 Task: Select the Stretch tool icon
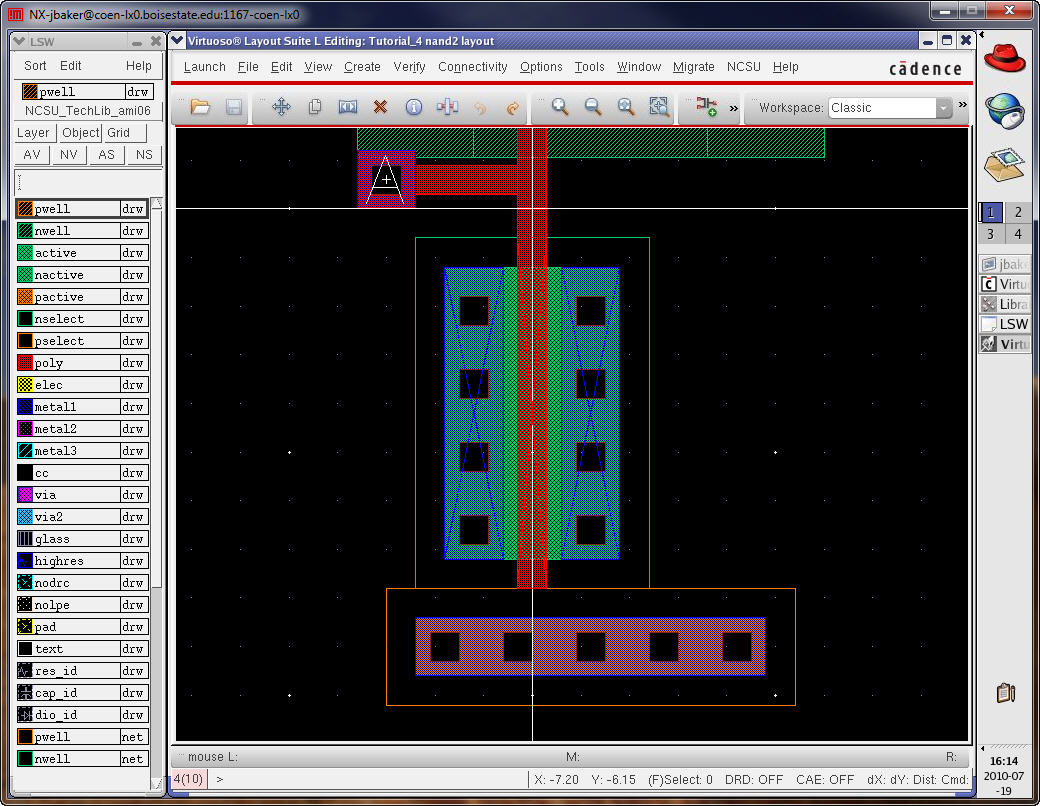point(347,107)
